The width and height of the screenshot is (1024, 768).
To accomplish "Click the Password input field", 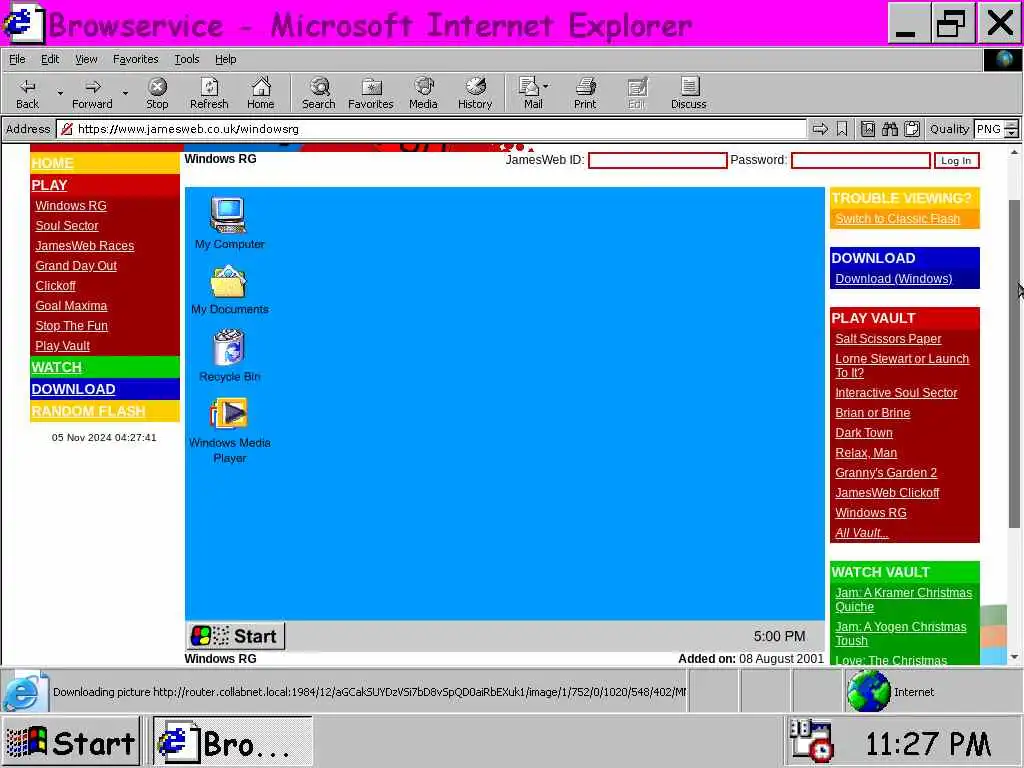I will (x=861, y=161).
